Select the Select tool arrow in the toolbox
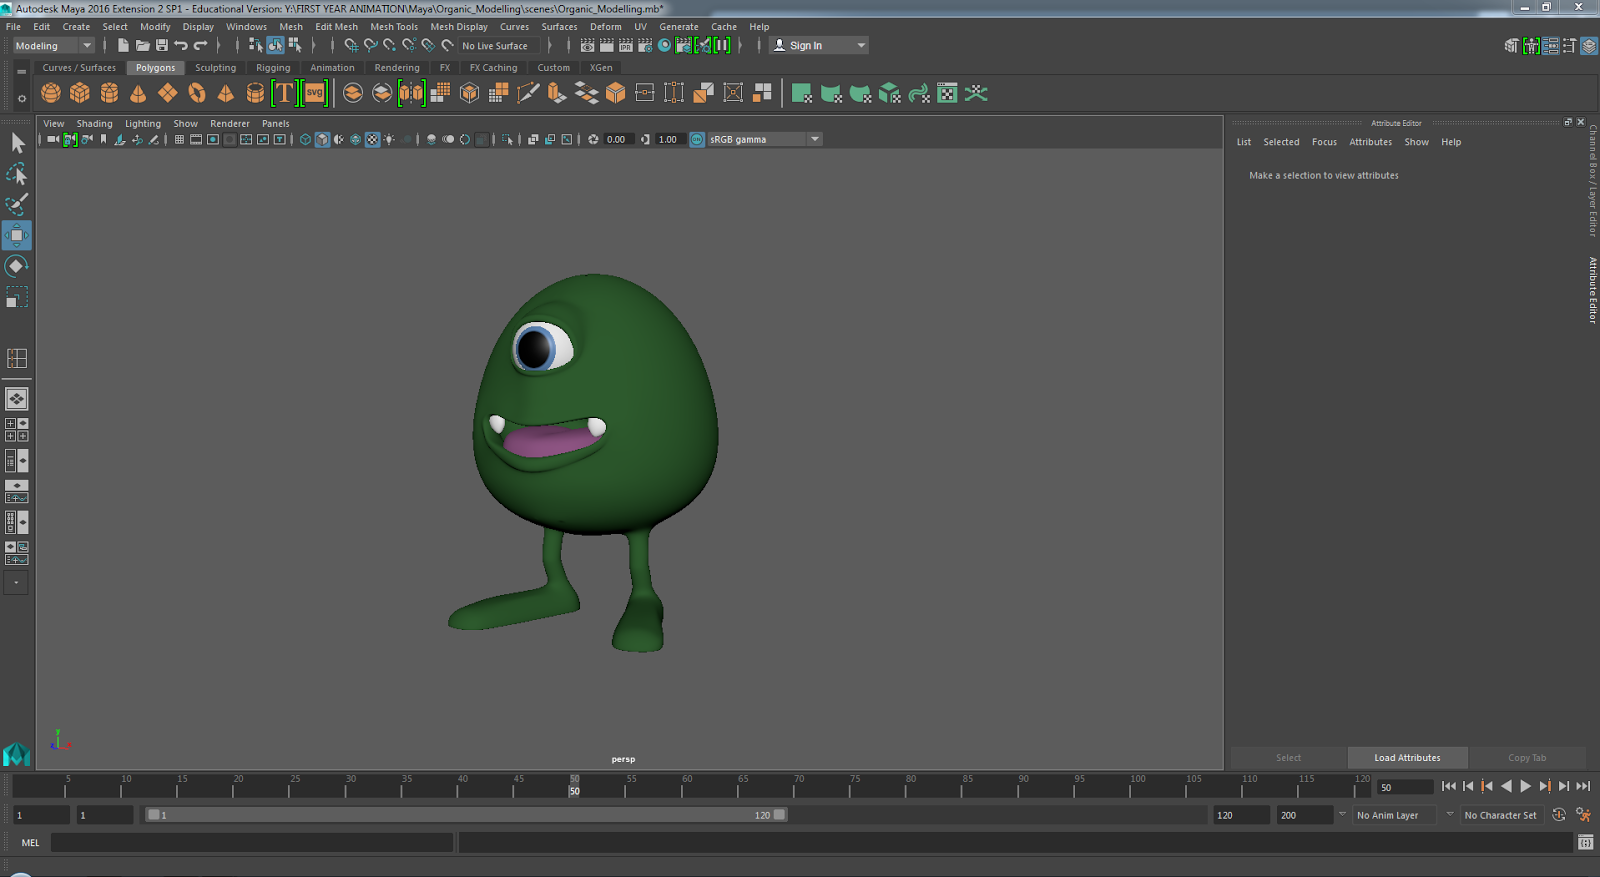 (x=17, y=143)
